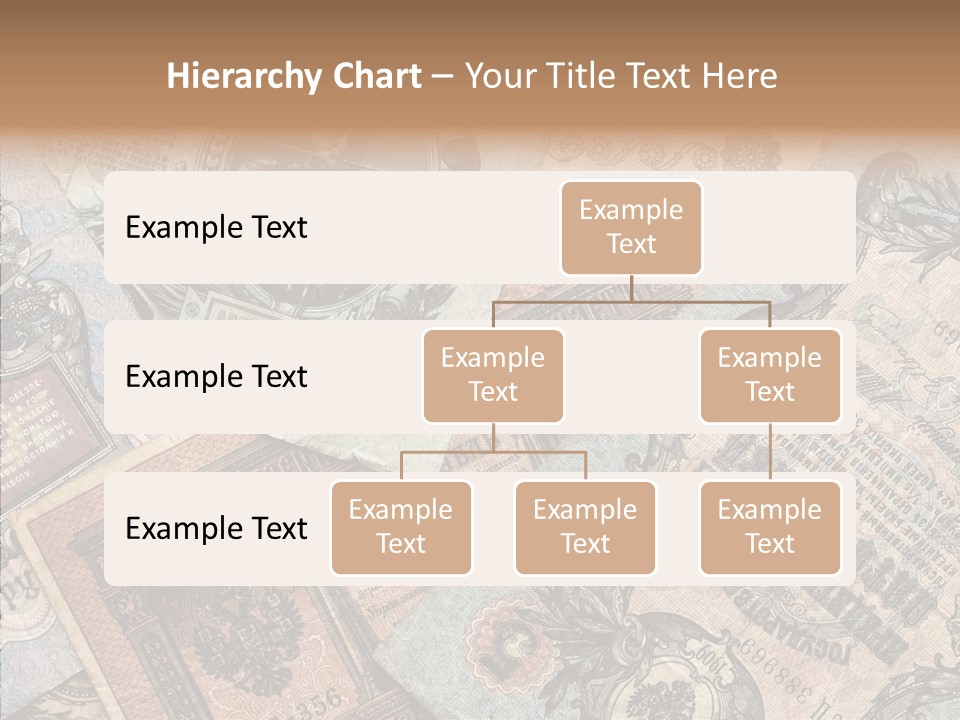Click the "Your Title Text Here" placeholder
This screenshot has width=960, height=720.
(x=621, y=76)
